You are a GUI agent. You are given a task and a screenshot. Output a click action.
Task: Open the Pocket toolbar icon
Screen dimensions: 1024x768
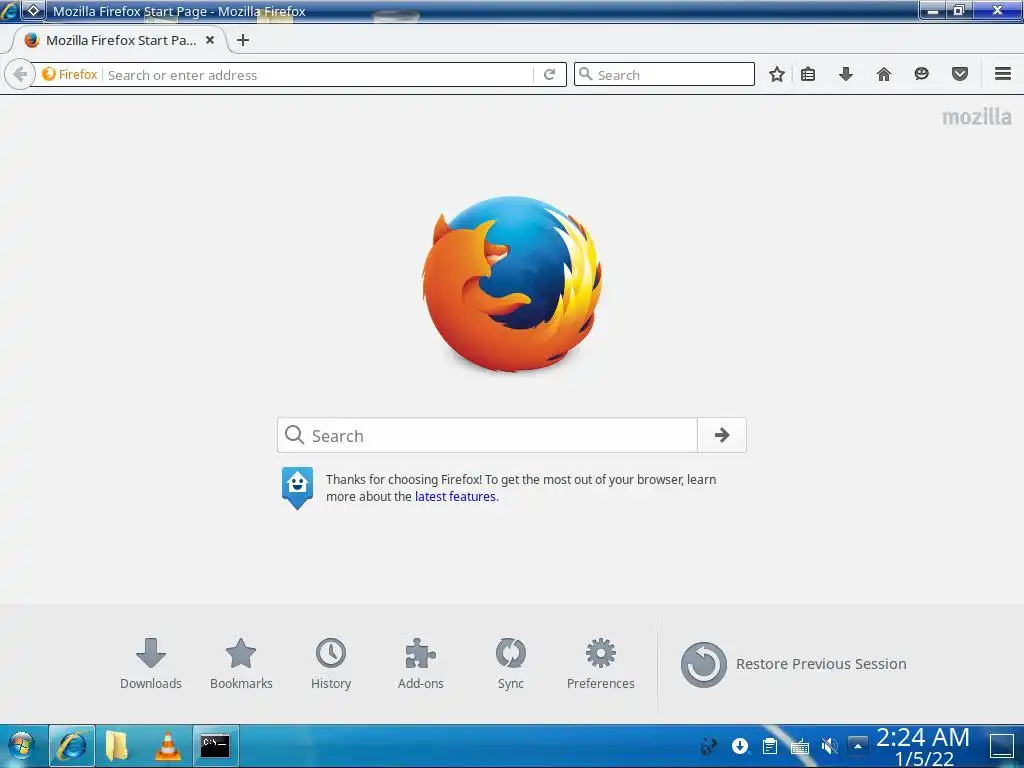(959, 74)
